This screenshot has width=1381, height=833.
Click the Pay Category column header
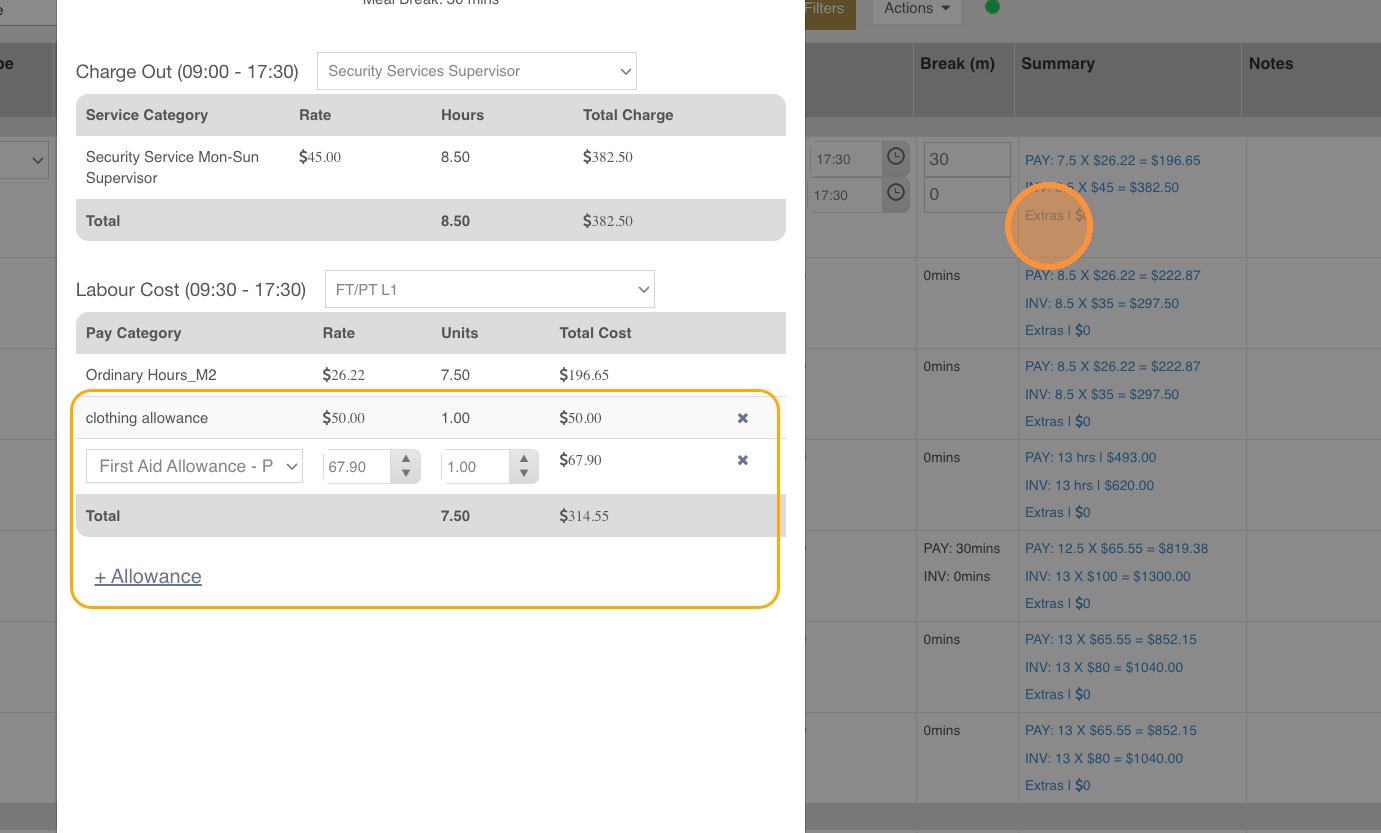pyautogui.click(x=133, y=333)
